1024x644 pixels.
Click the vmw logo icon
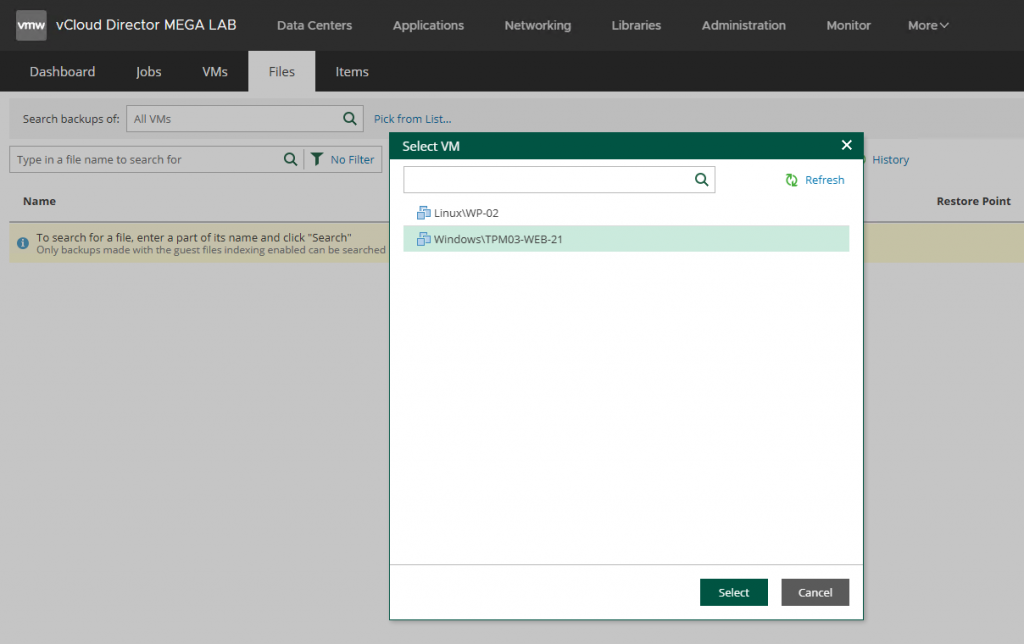click(31, 25)
